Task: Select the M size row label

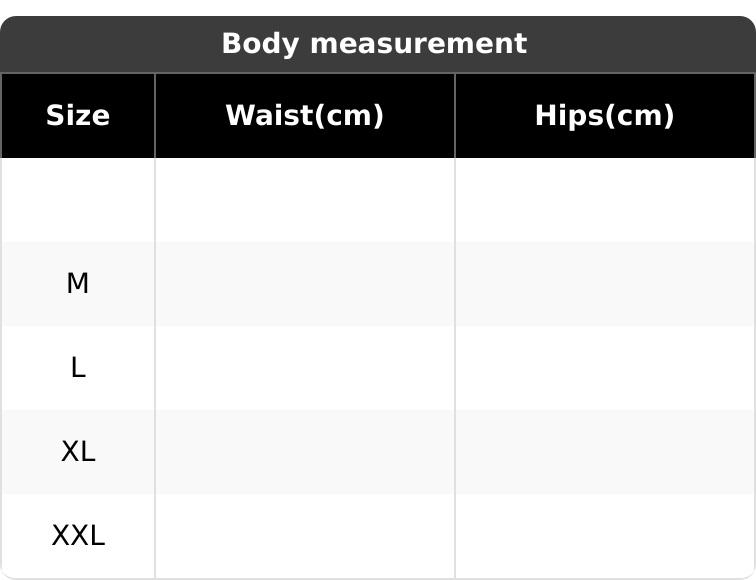Action: click(x=78, y=284)
